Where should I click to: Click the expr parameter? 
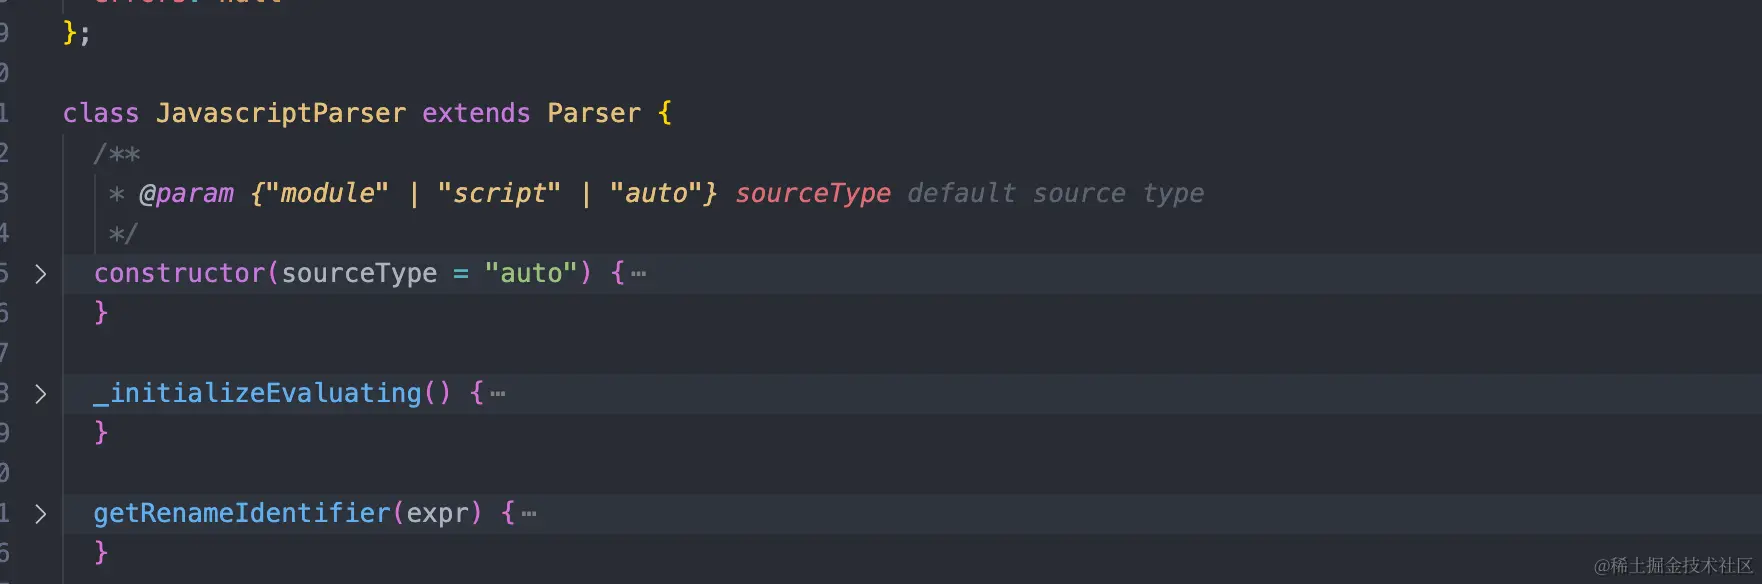click(437, 514)
